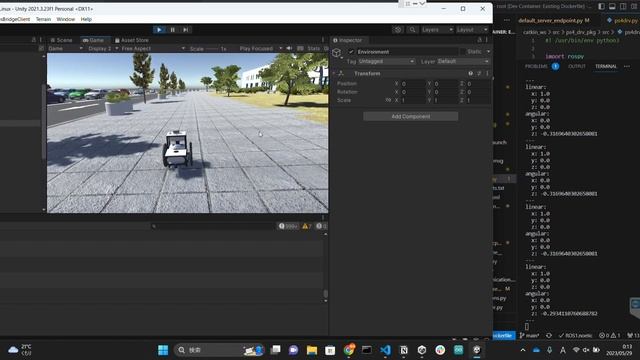640x360 pixels.
Task: Open Transform presets icon
Action: [479, 73]
